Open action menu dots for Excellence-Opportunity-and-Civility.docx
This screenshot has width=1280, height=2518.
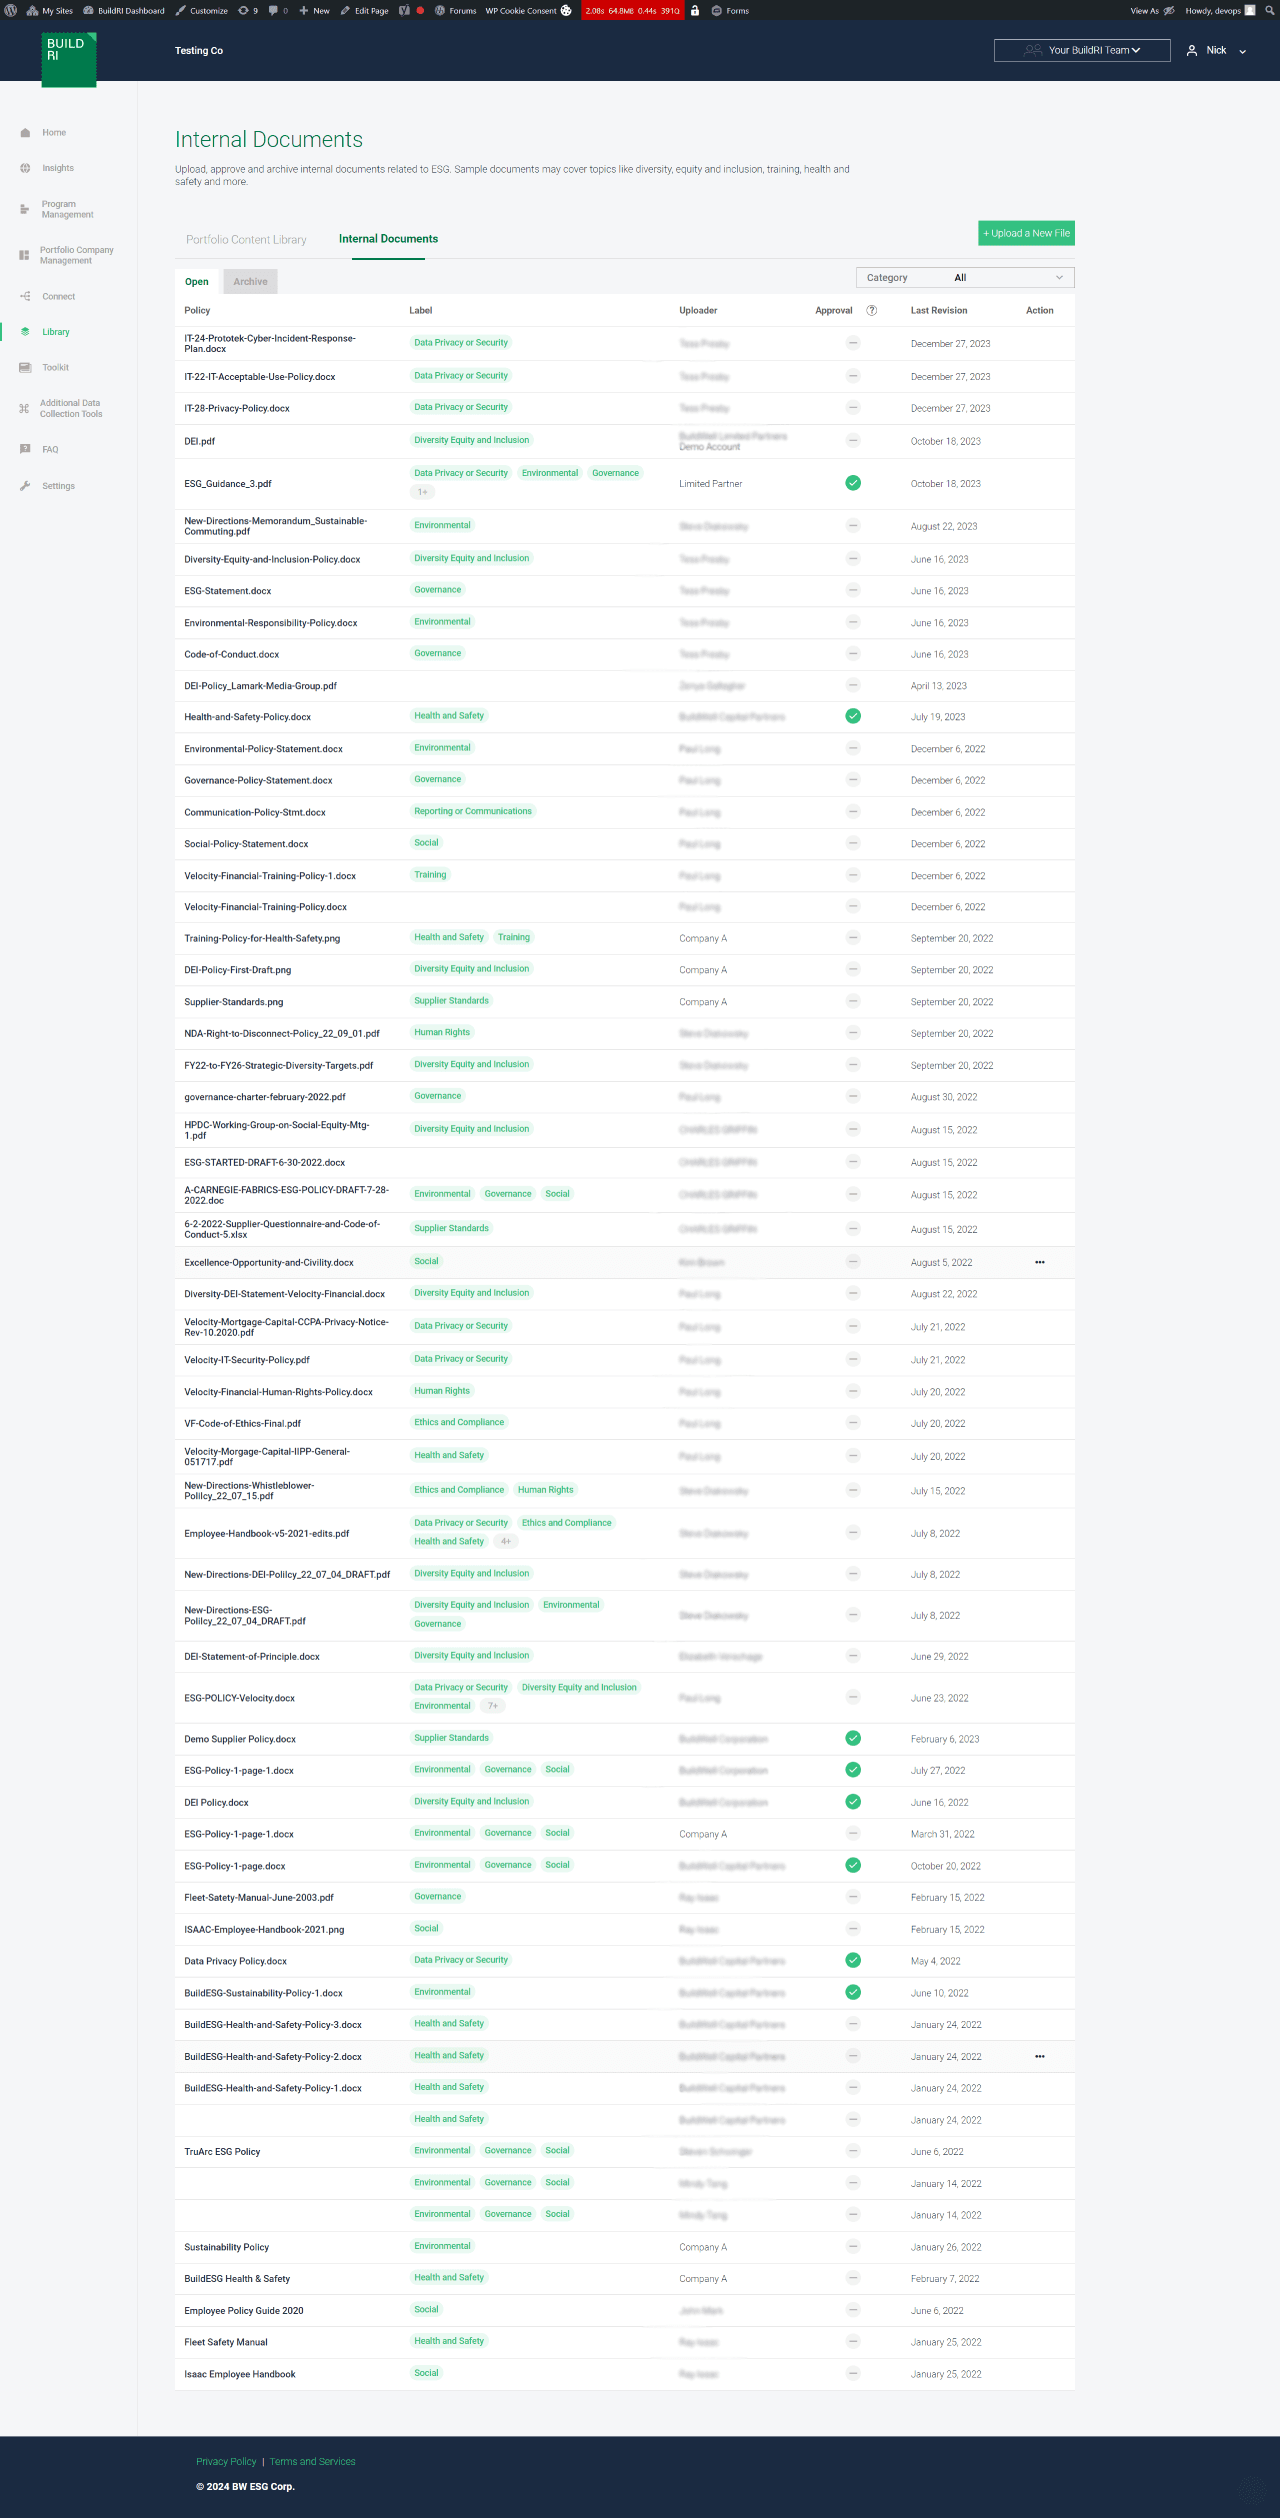coord(1040,1262)
